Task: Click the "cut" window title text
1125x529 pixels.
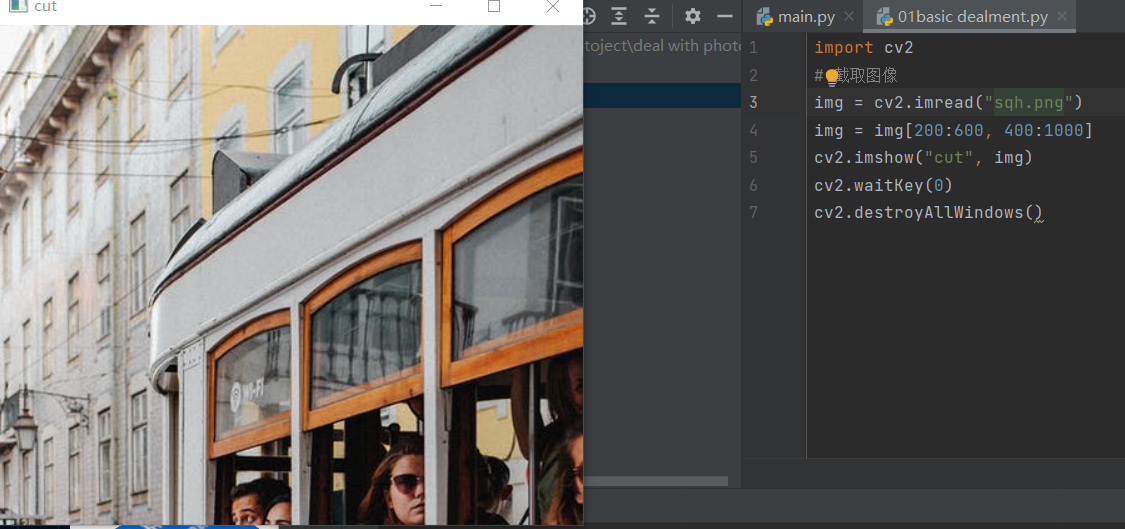Action: click(x=45, y=7)
